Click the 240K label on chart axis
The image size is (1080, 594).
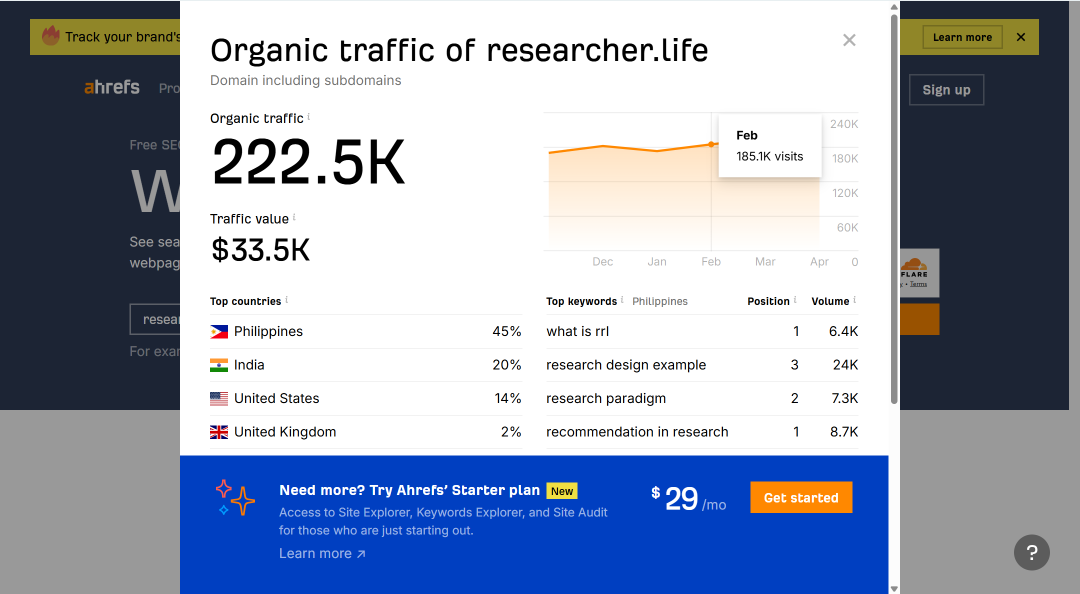(x=844, y=124)
